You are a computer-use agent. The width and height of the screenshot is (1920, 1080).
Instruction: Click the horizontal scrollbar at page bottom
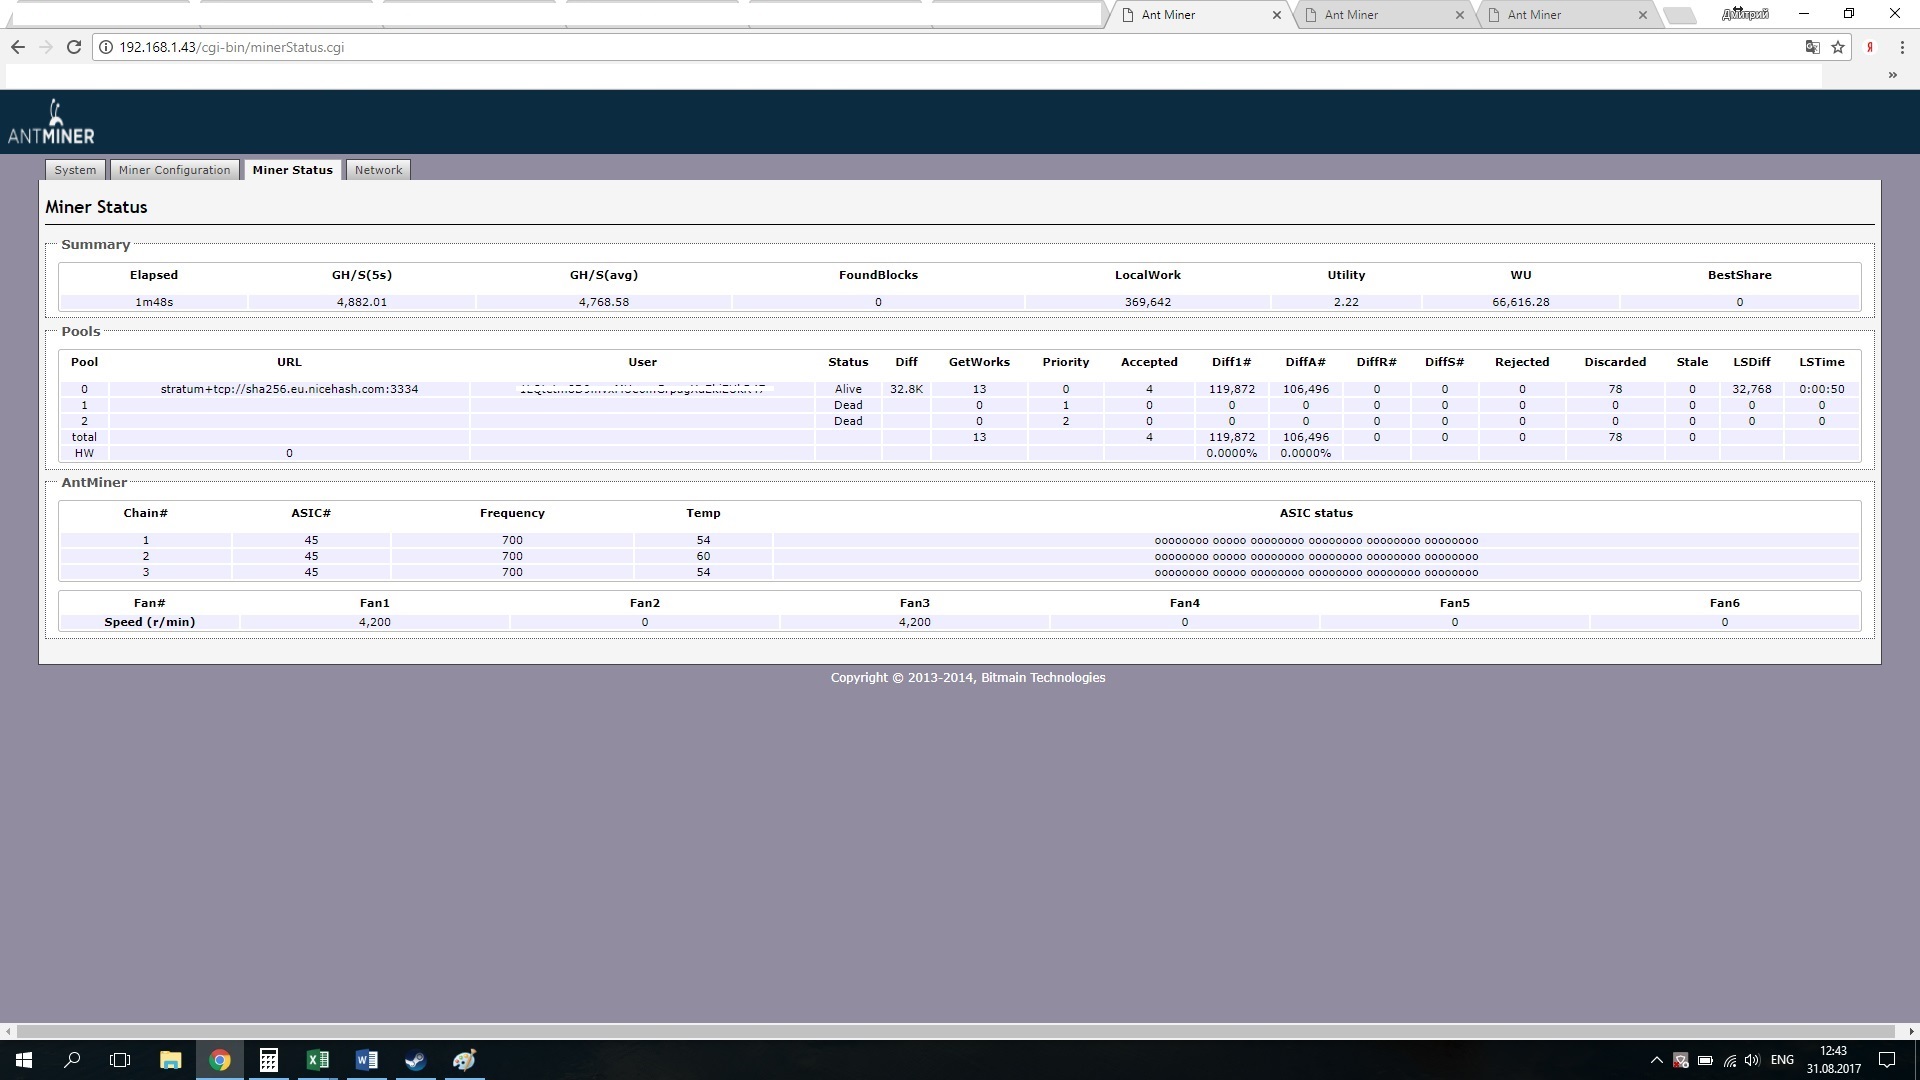(x=955, y=1031)
